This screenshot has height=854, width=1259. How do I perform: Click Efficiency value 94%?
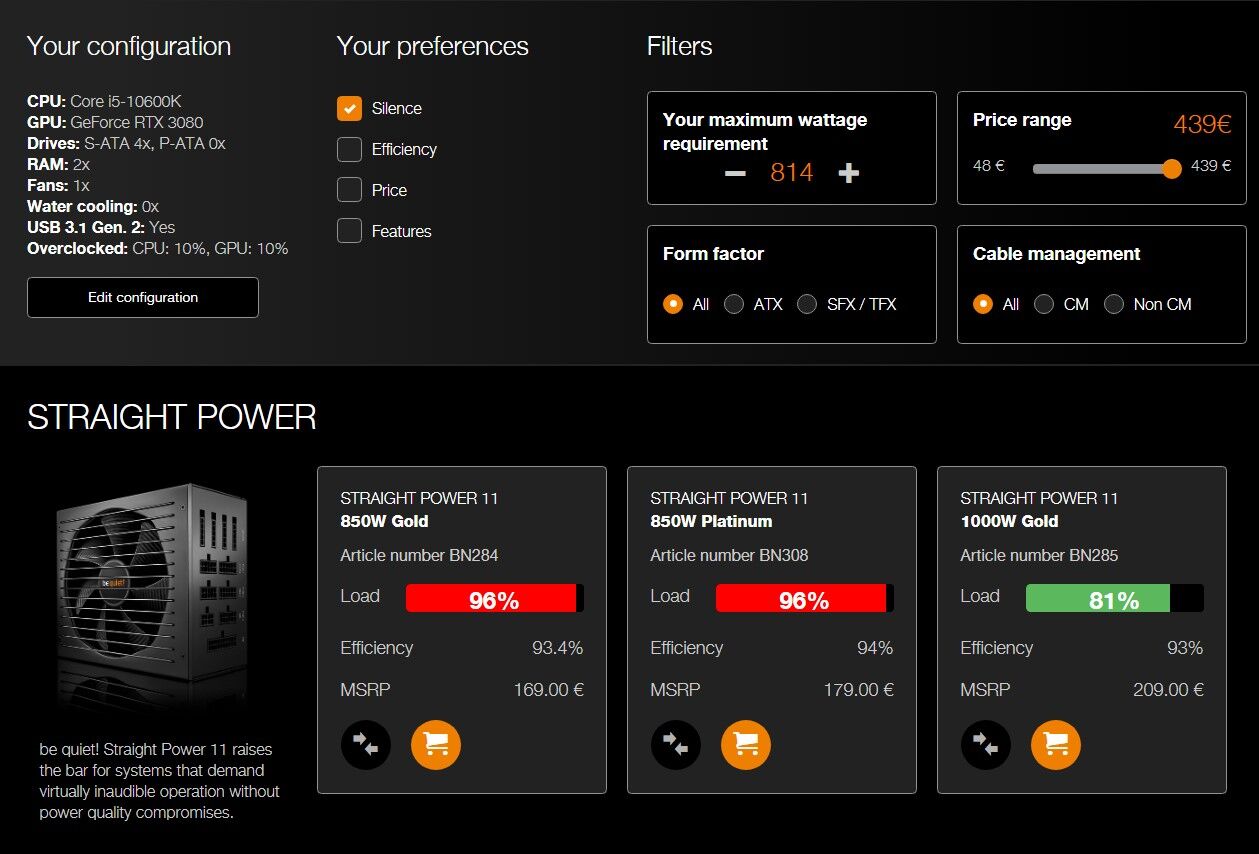(x=875, y=648)
